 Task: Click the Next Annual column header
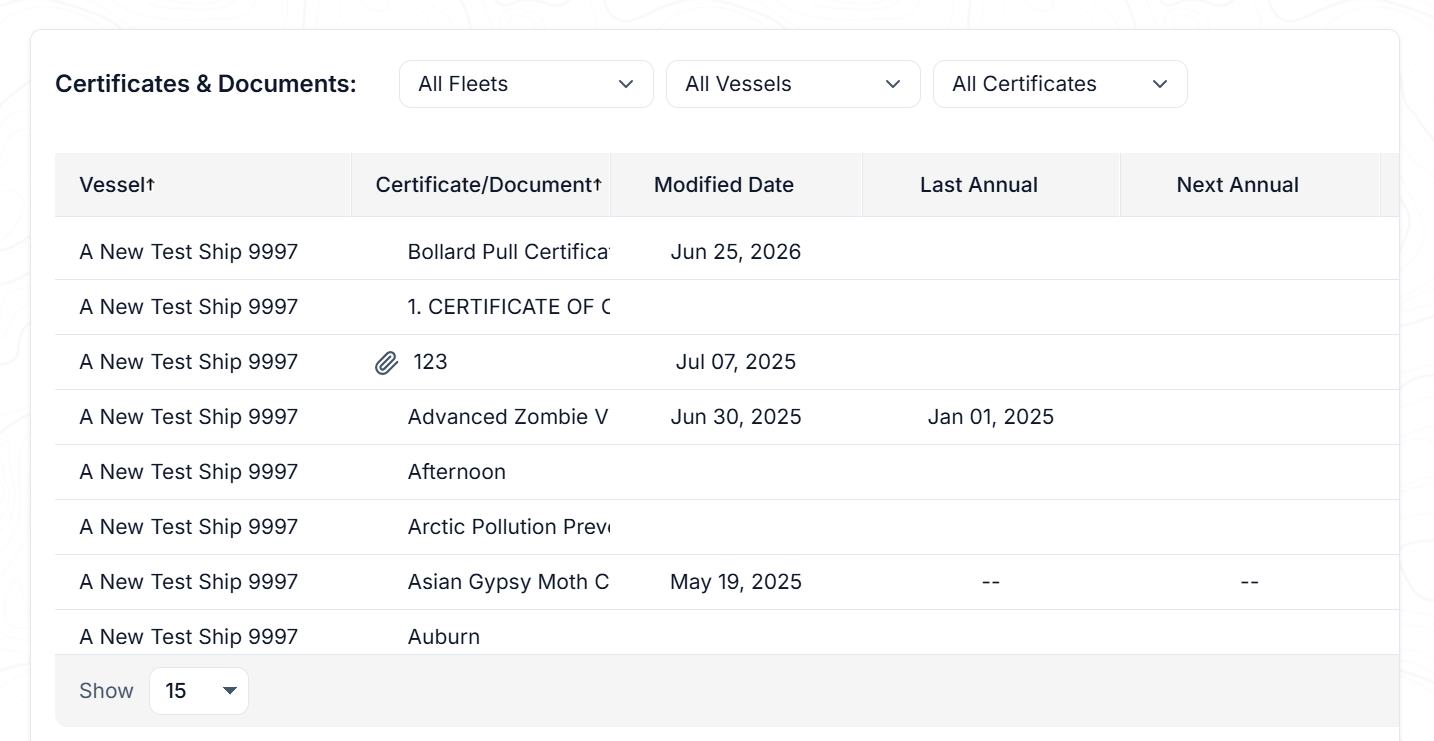tap(1238, 185)
